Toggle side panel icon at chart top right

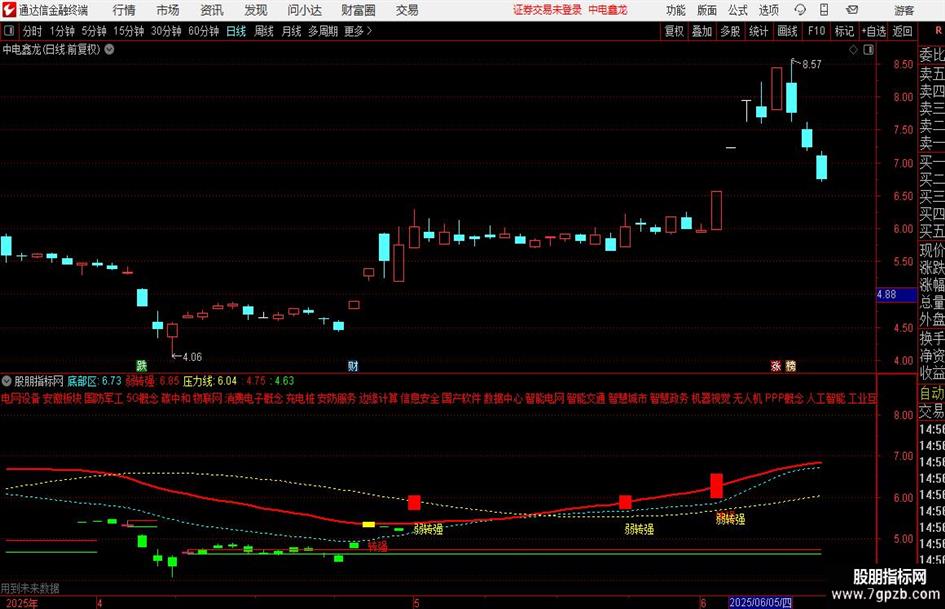(x=868, y=50)
